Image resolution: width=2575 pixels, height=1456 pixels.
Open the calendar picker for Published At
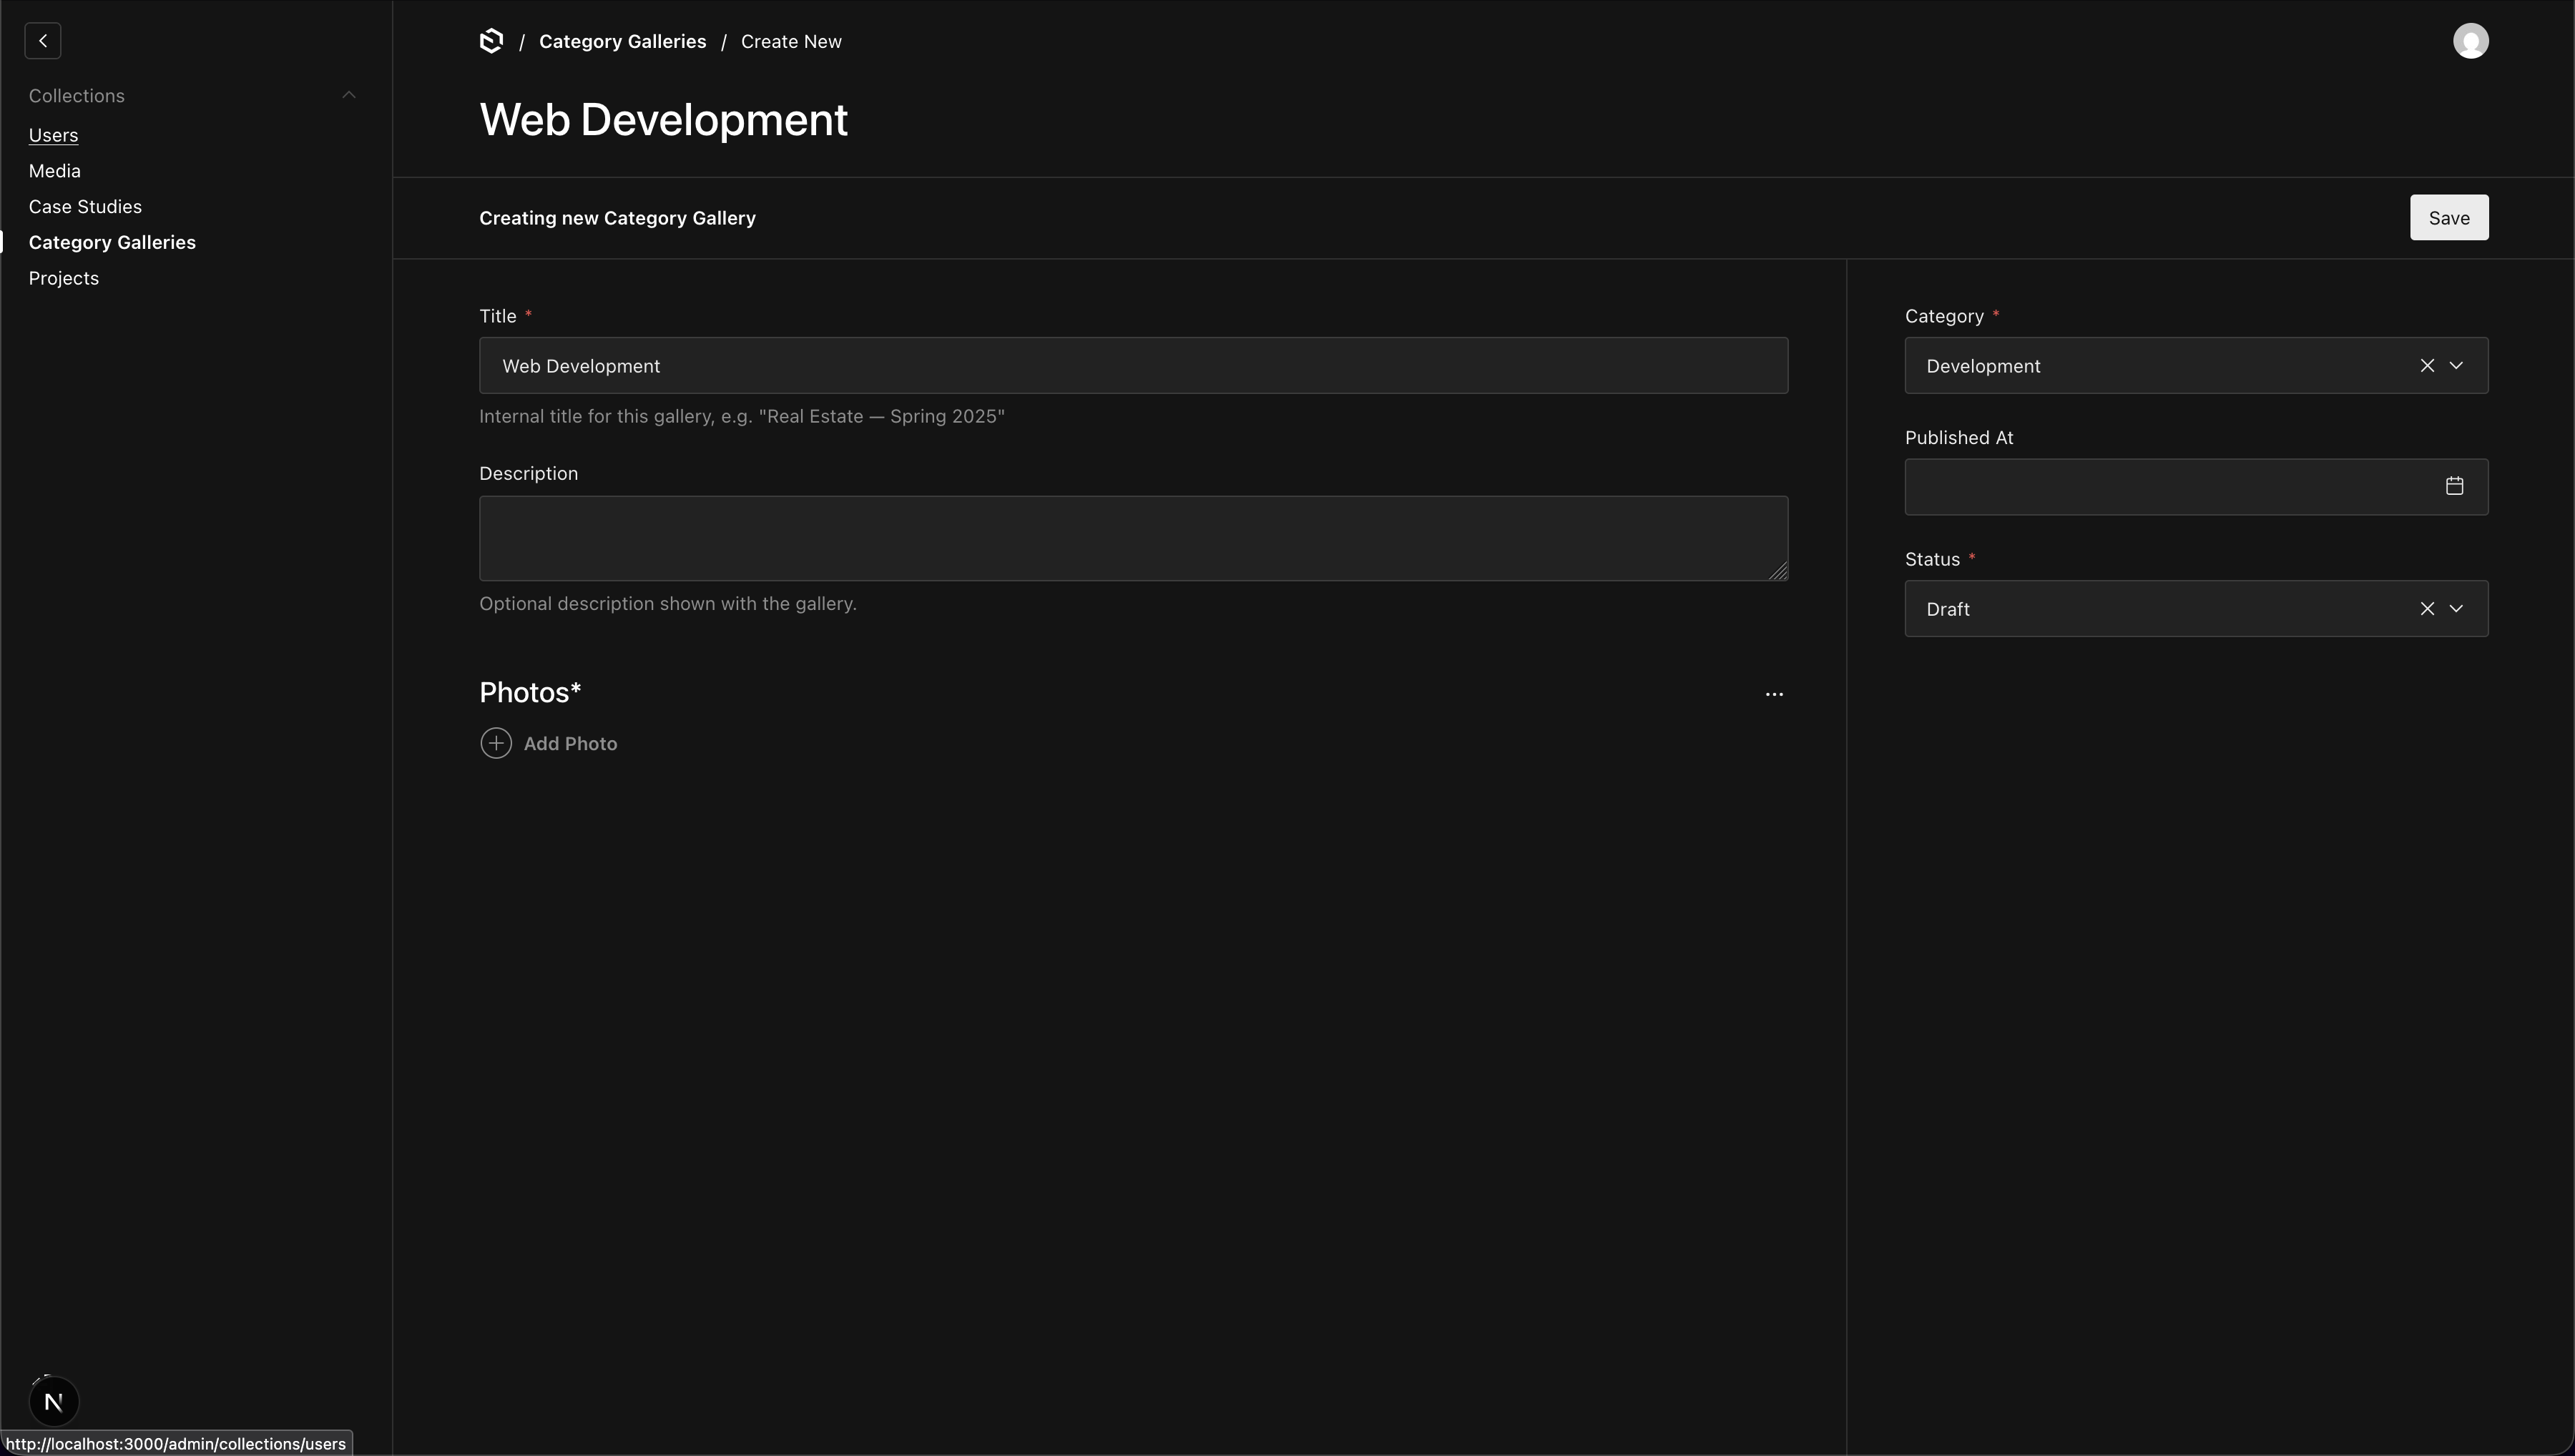coord(2455,487)
